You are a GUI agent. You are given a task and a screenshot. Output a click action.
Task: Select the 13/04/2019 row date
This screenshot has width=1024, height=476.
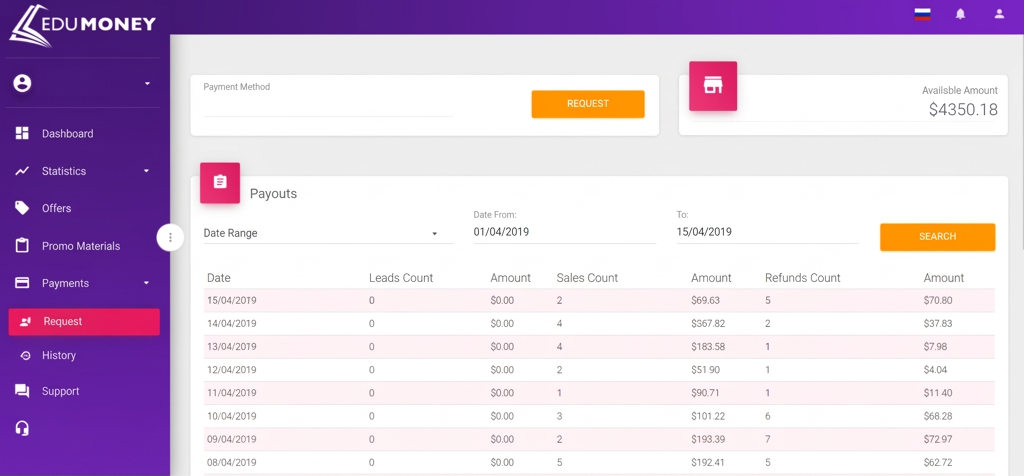pyautogui.click(x=232, y=347)
